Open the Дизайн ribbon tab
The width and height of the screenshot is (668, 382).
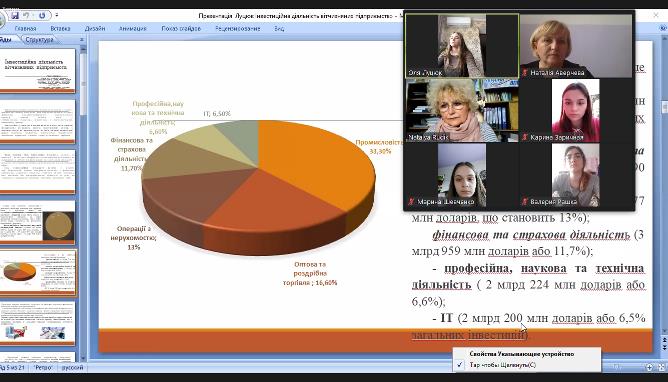95,29
